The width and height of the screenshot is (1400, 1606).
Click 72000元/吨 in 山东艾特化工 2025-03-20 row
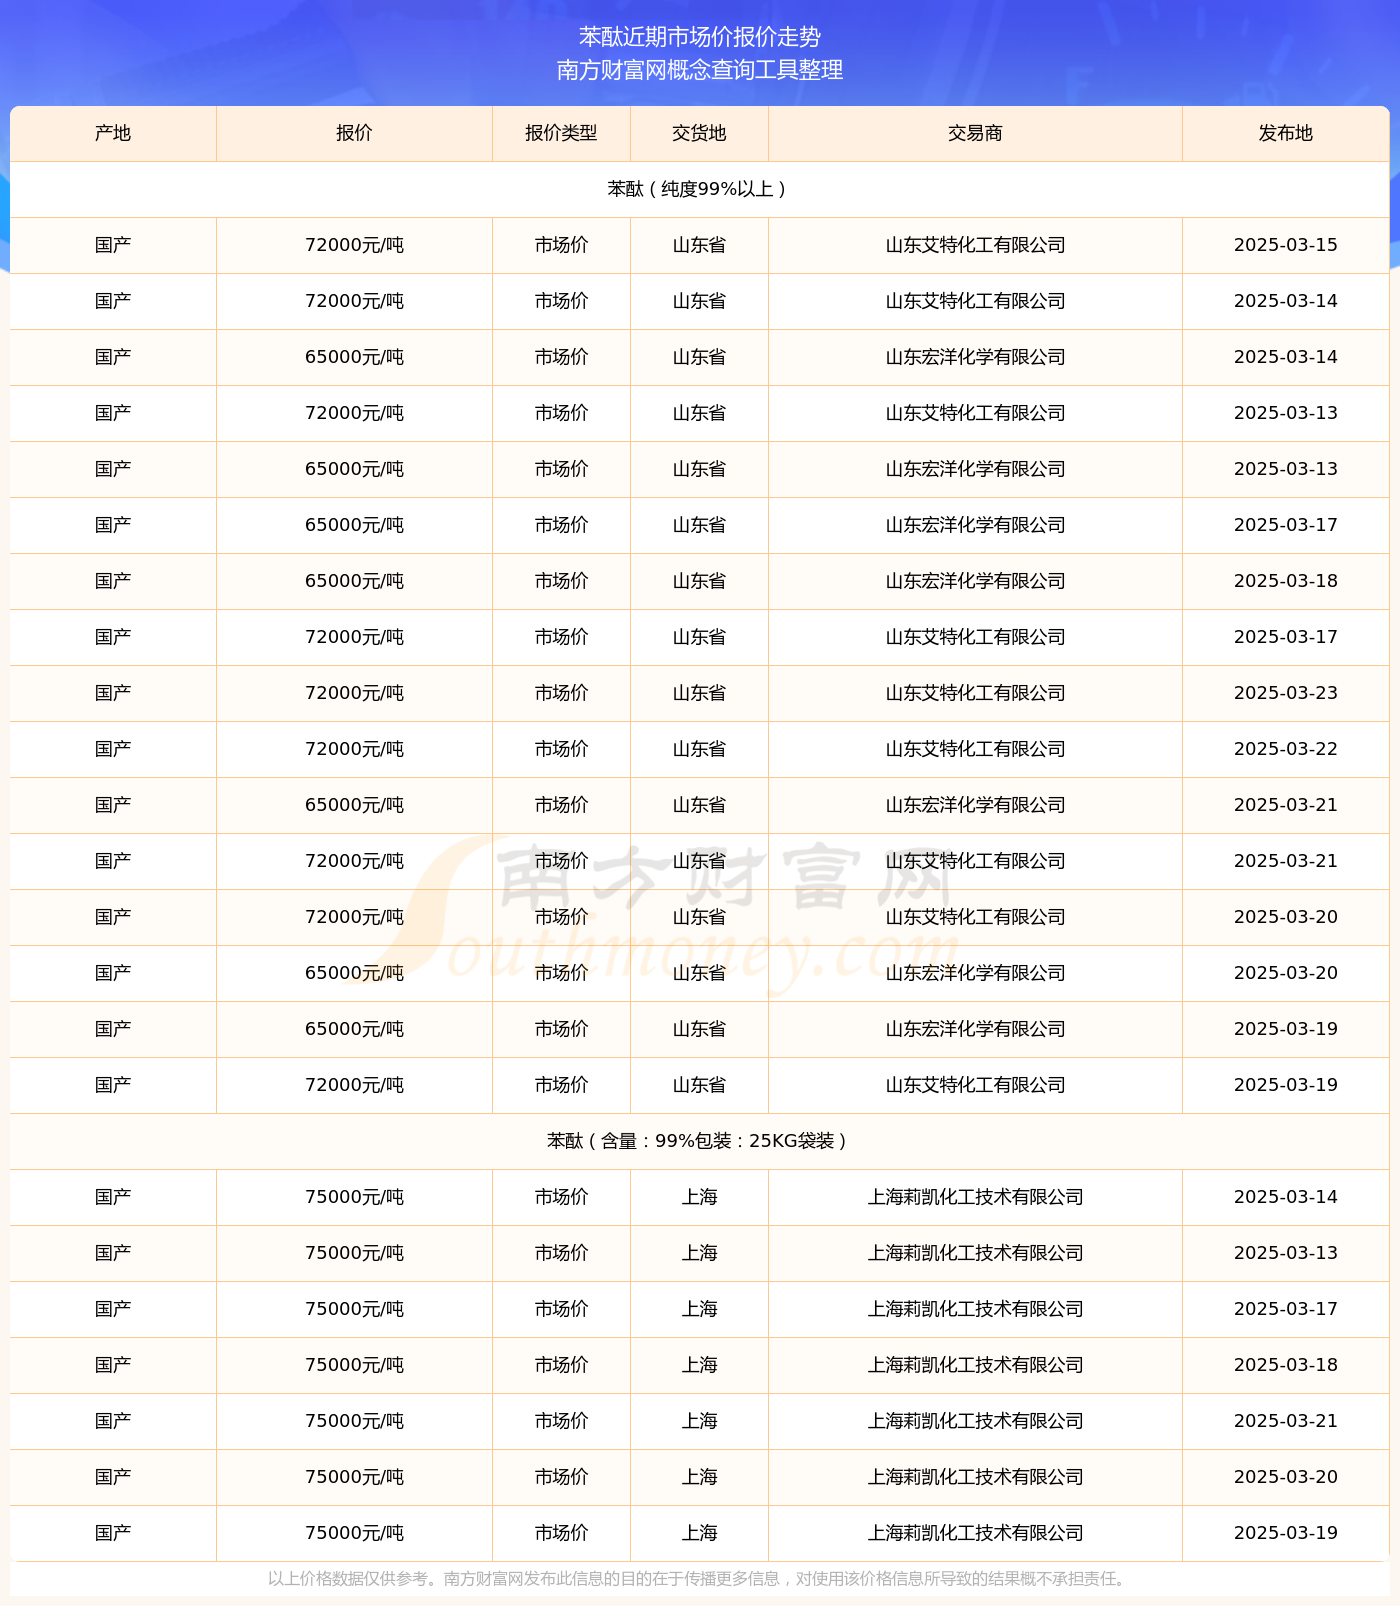[x=354, y=917]
